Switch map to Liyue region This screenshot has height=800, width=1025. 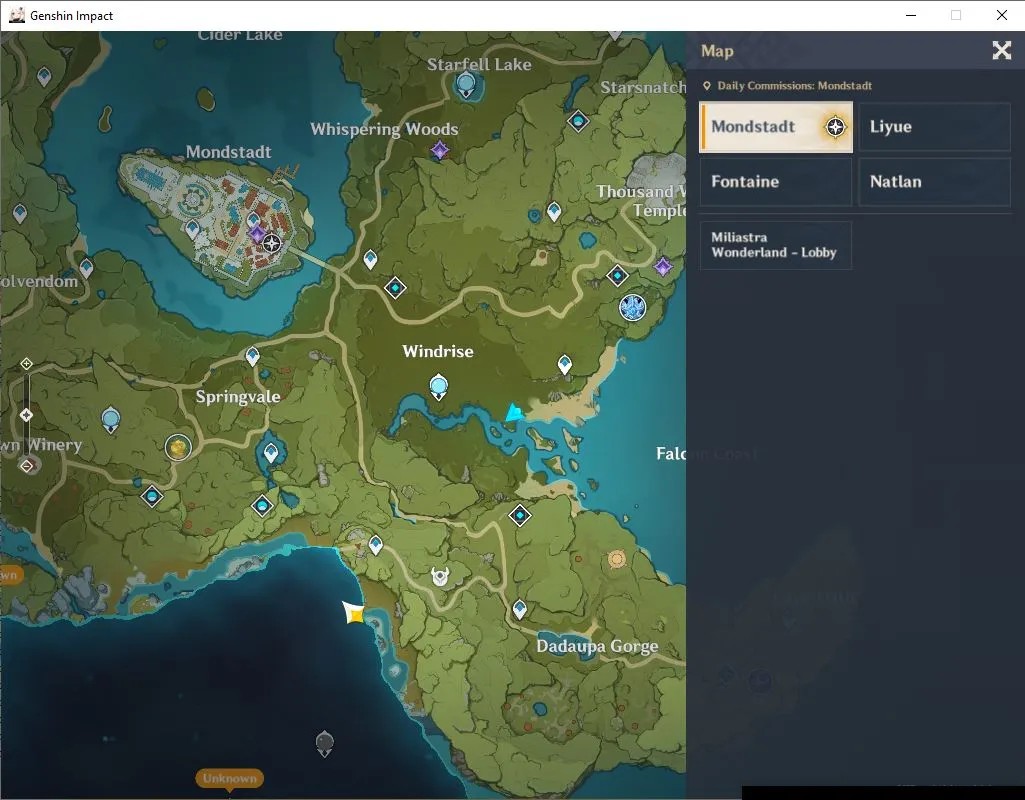click(934, 127)
